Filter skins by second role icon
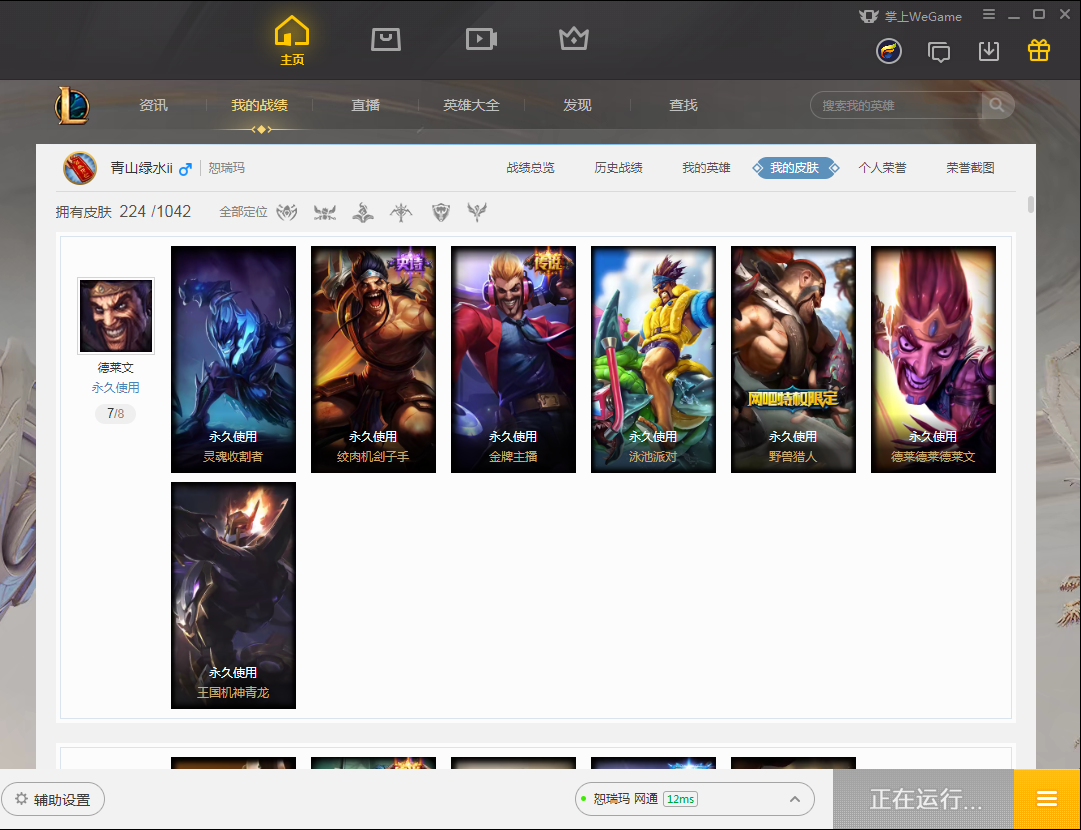 [325, 212]
